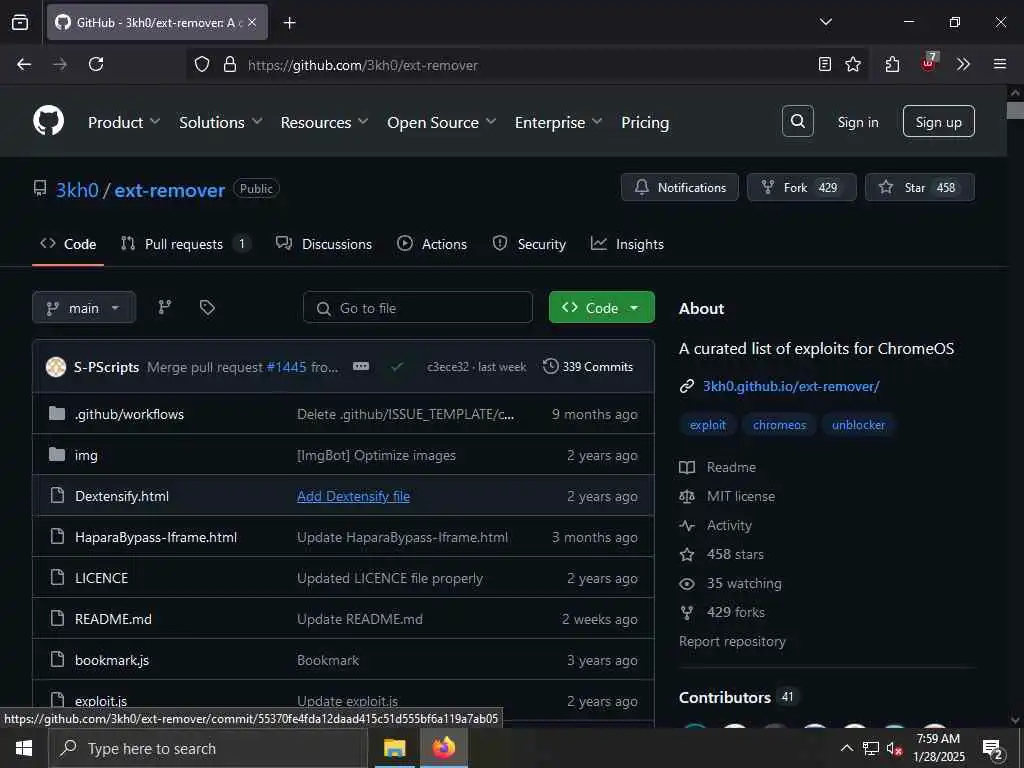Click the Firefox back arrow

tap(24, 64)
